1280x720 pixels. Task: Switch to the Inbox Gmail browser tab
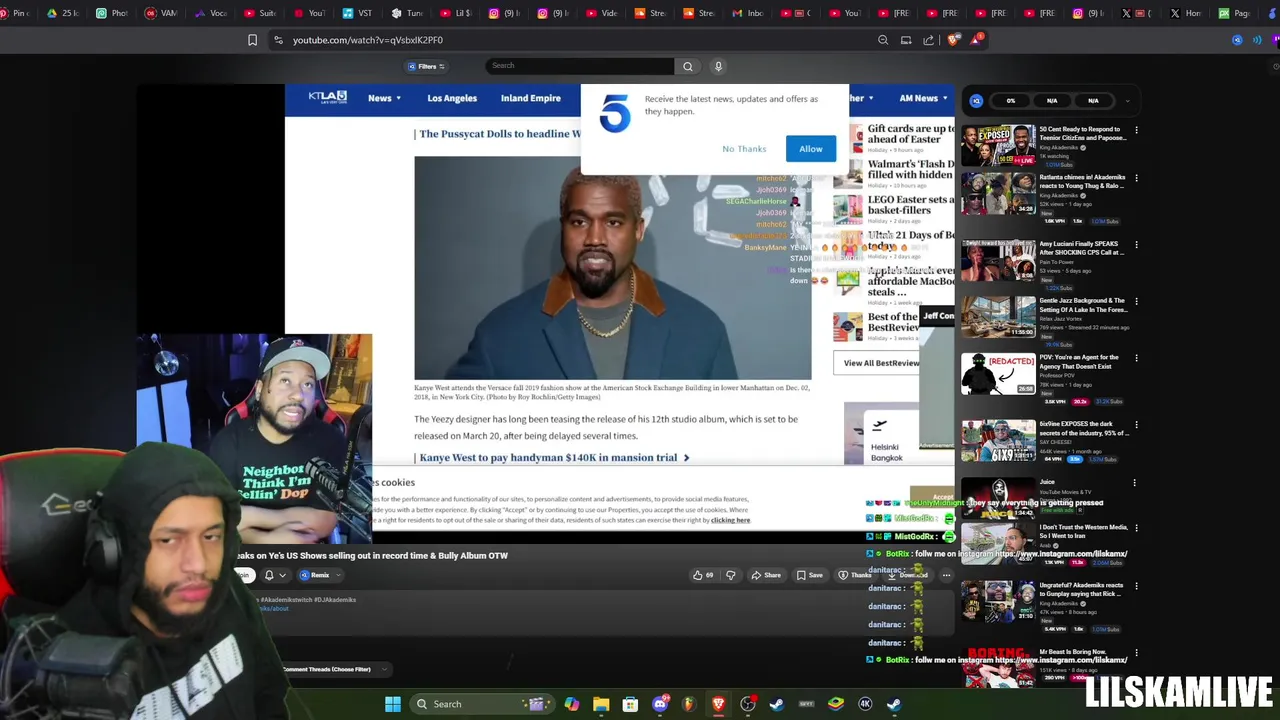pos(747,13)
